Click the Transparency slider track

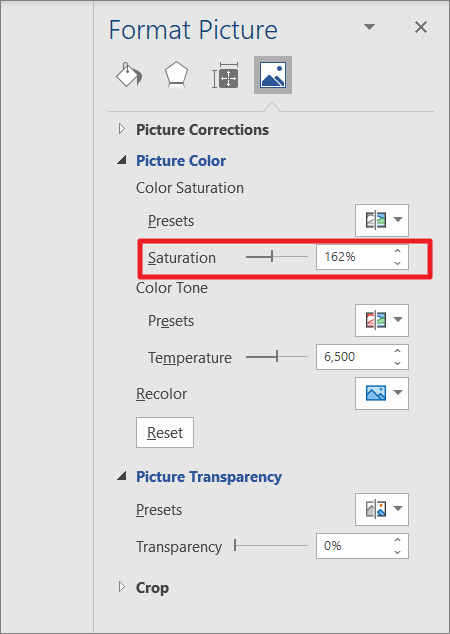pos(271,546)
